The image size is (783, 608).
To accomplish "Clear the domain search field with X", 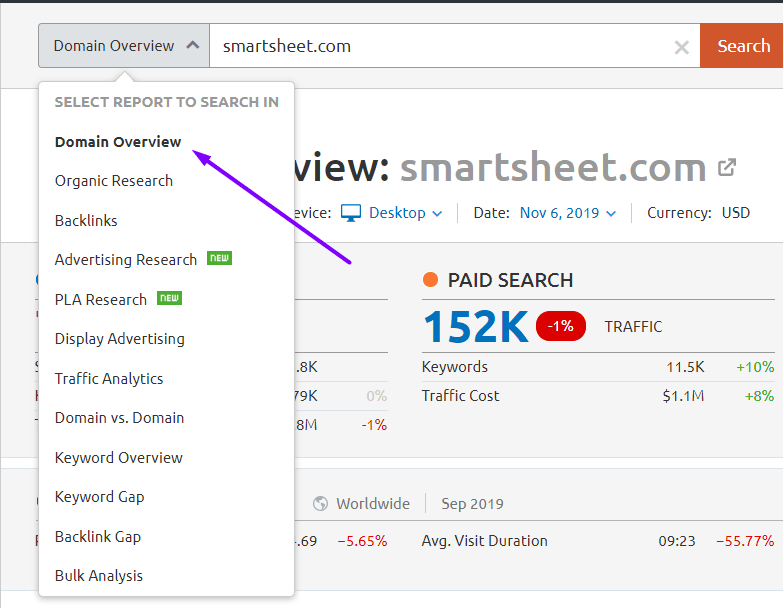I will (x=681, y=47).
